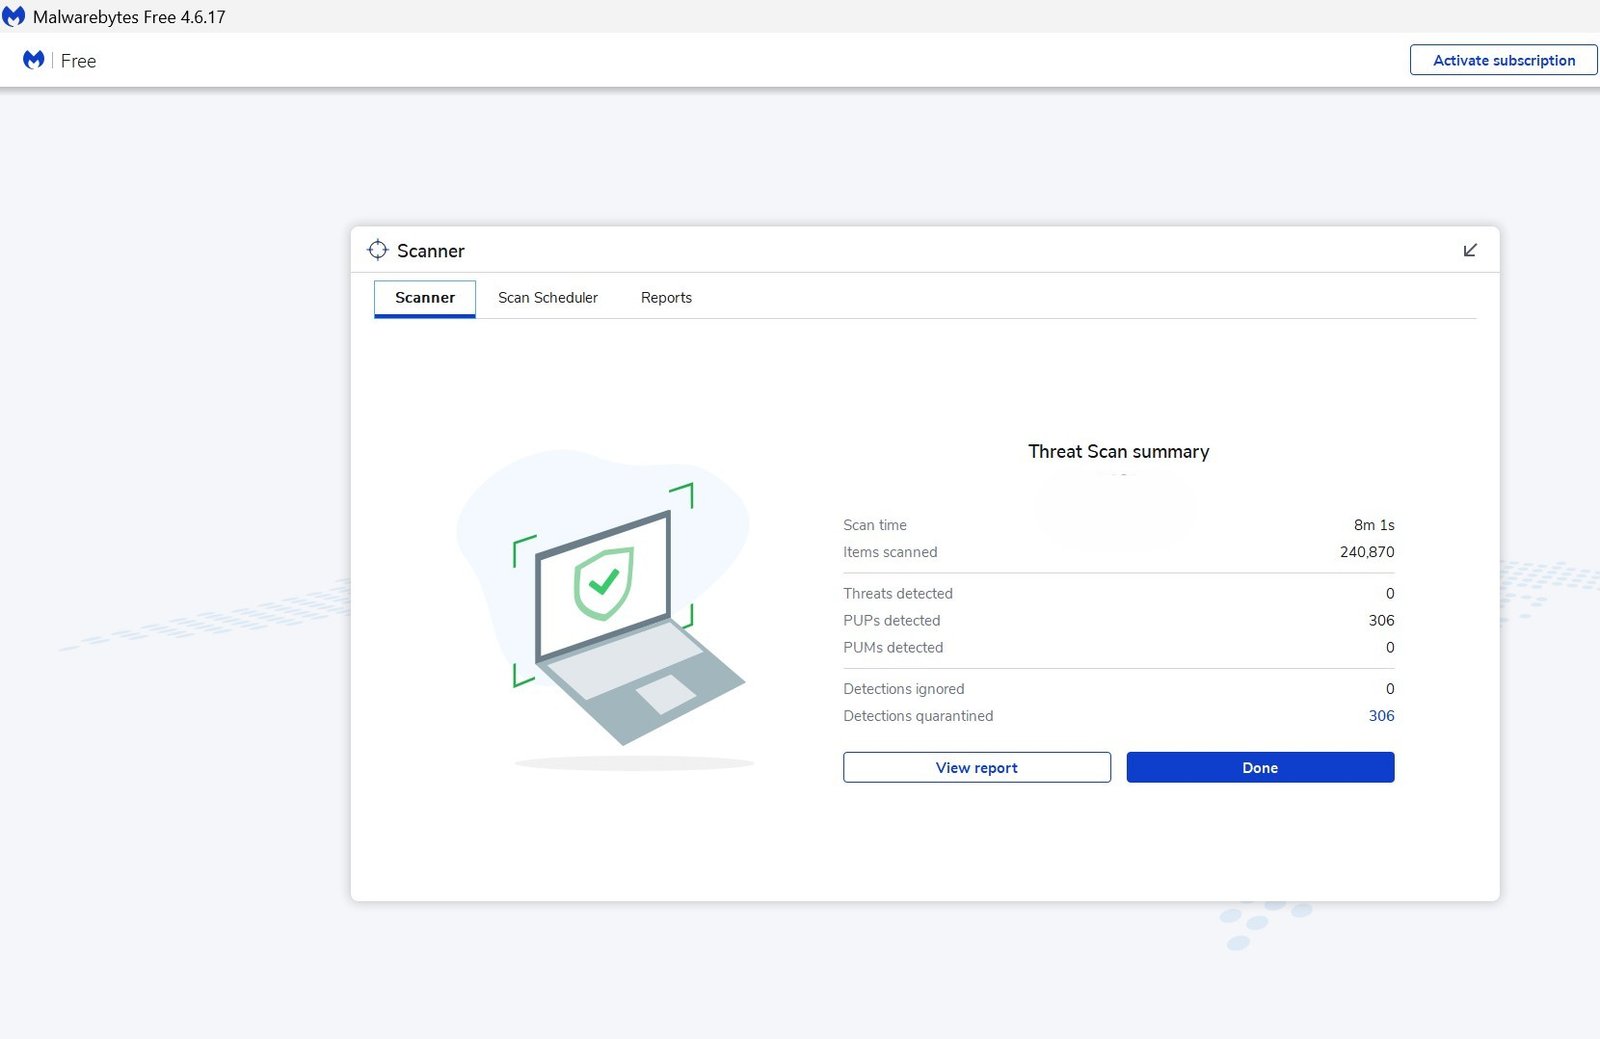Click the 8m 1s scan time value
The width and height of the screenshot is (1600, 1039).
point(1374,525)
